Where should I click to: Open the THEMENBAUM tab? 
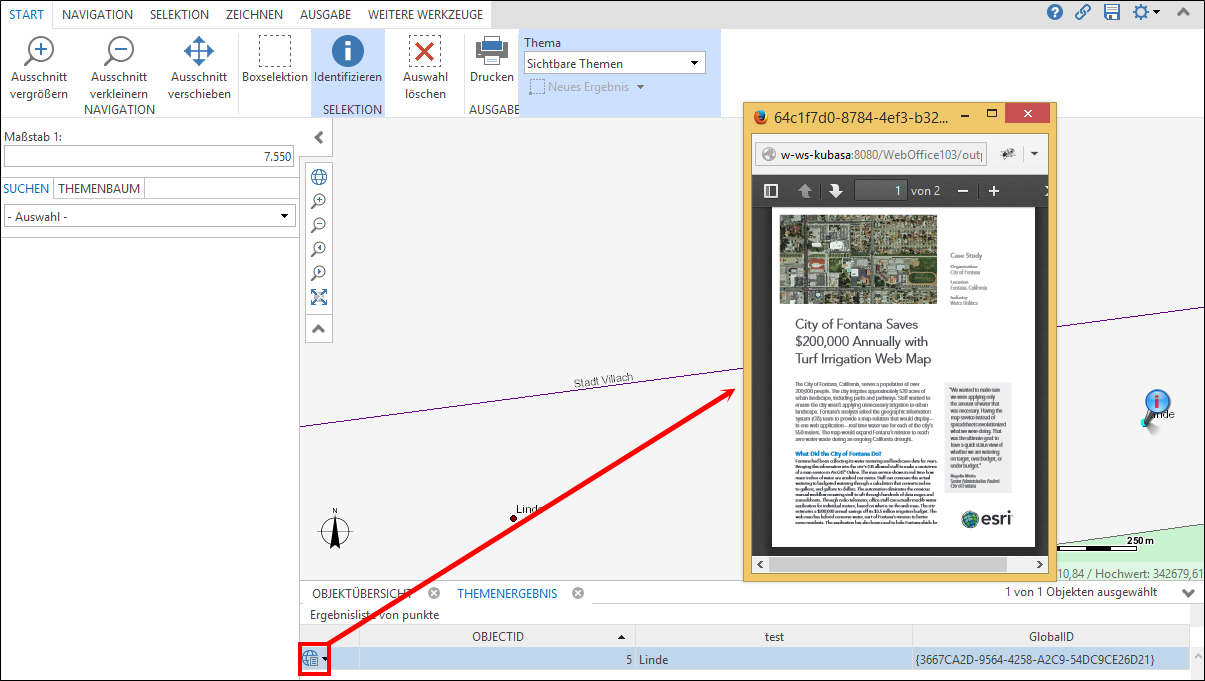(x=100, y=188)
